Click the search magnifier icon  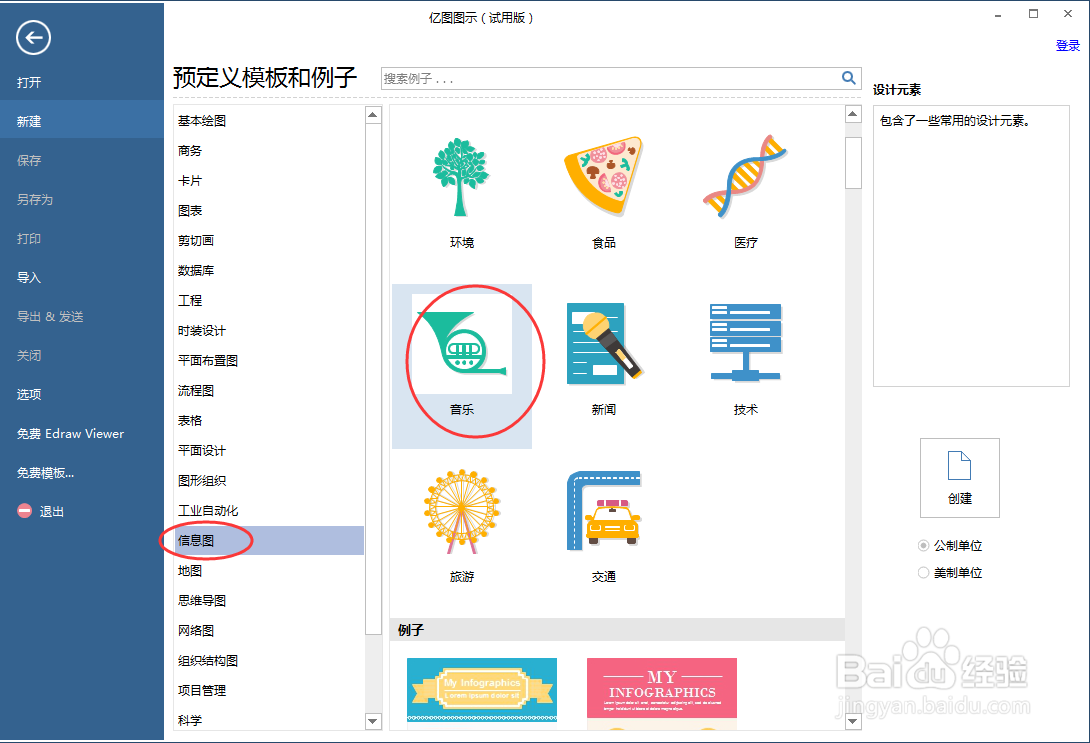(x=848, y=77)
